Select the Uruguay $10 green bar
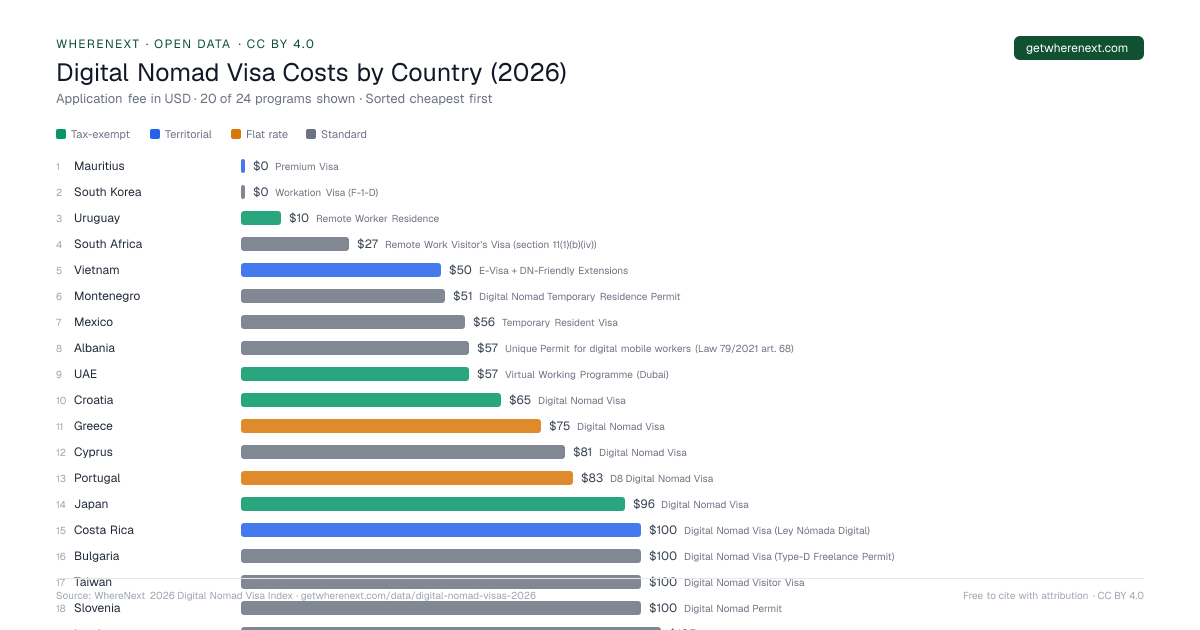Viewport: 1200px width, 630px height. (x=261, y=218)
